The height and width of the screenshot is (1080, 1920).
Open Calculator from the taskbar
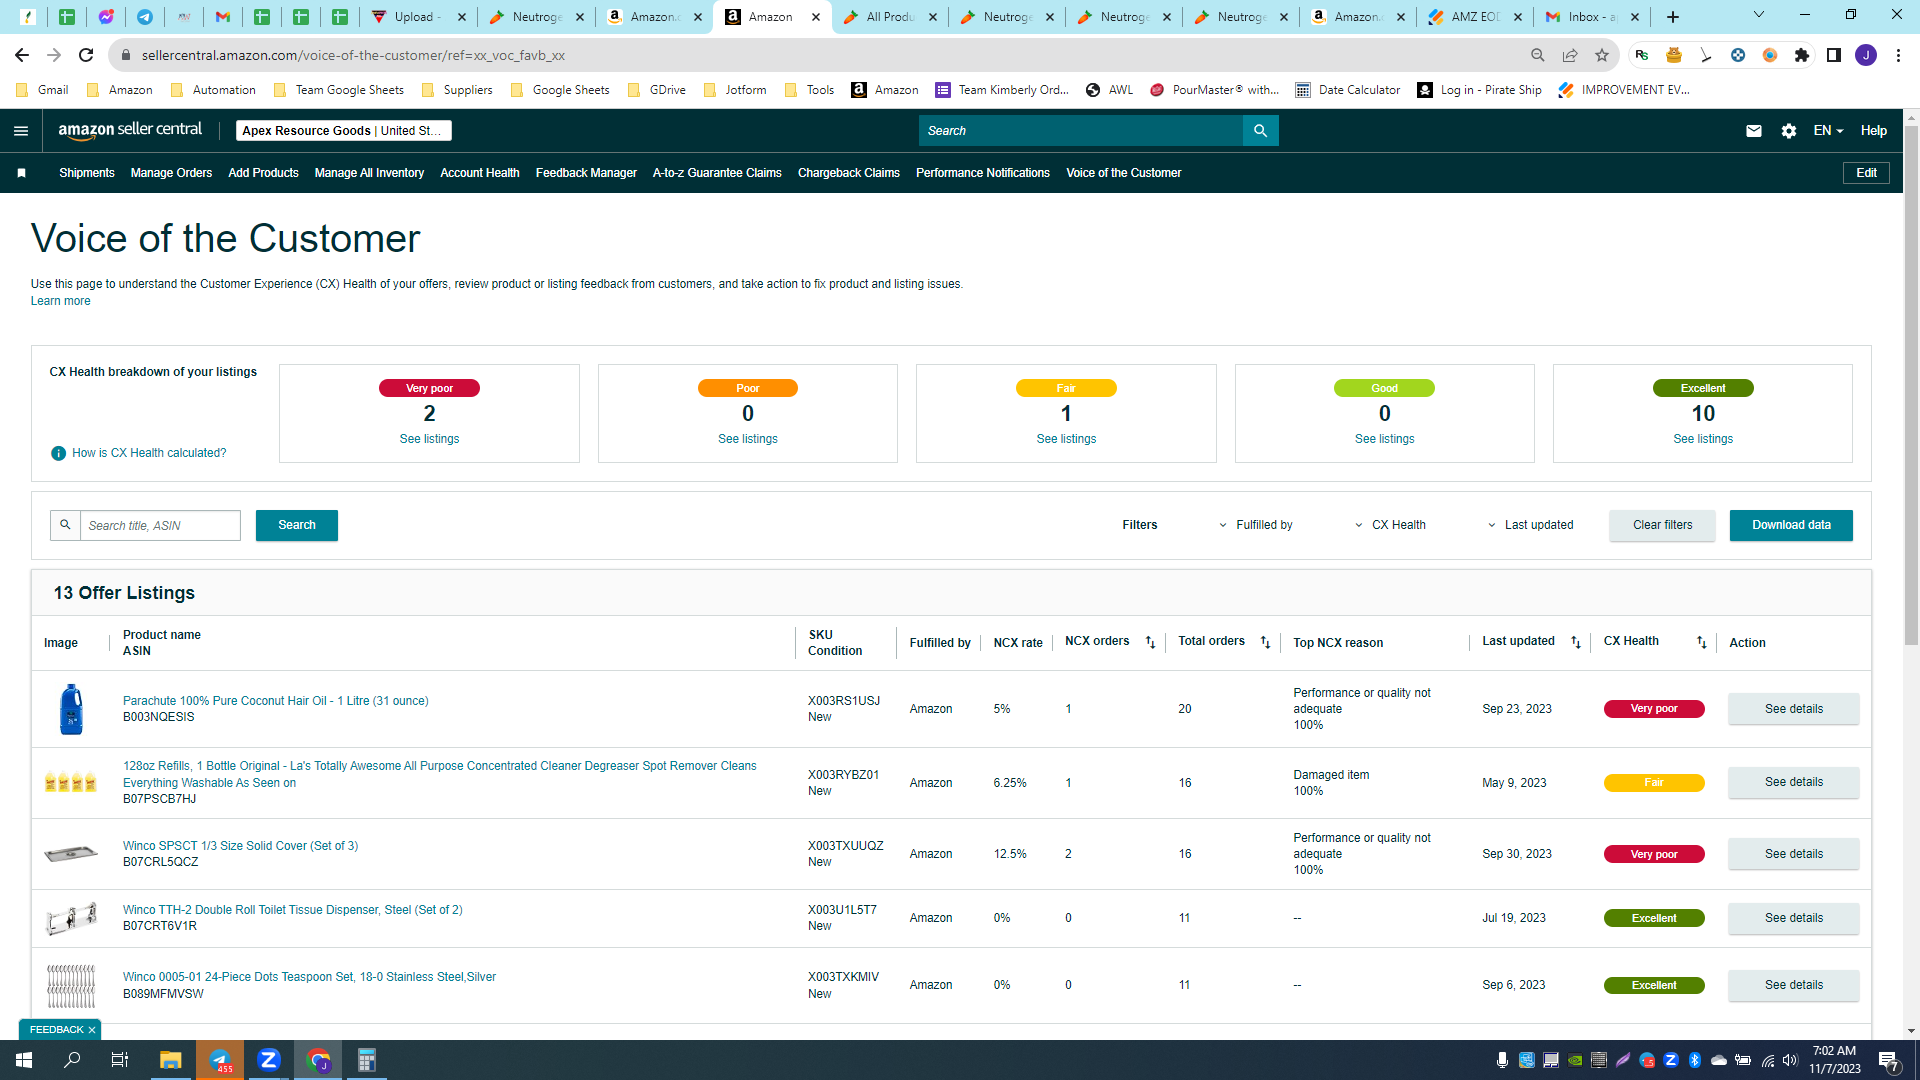367,1060
